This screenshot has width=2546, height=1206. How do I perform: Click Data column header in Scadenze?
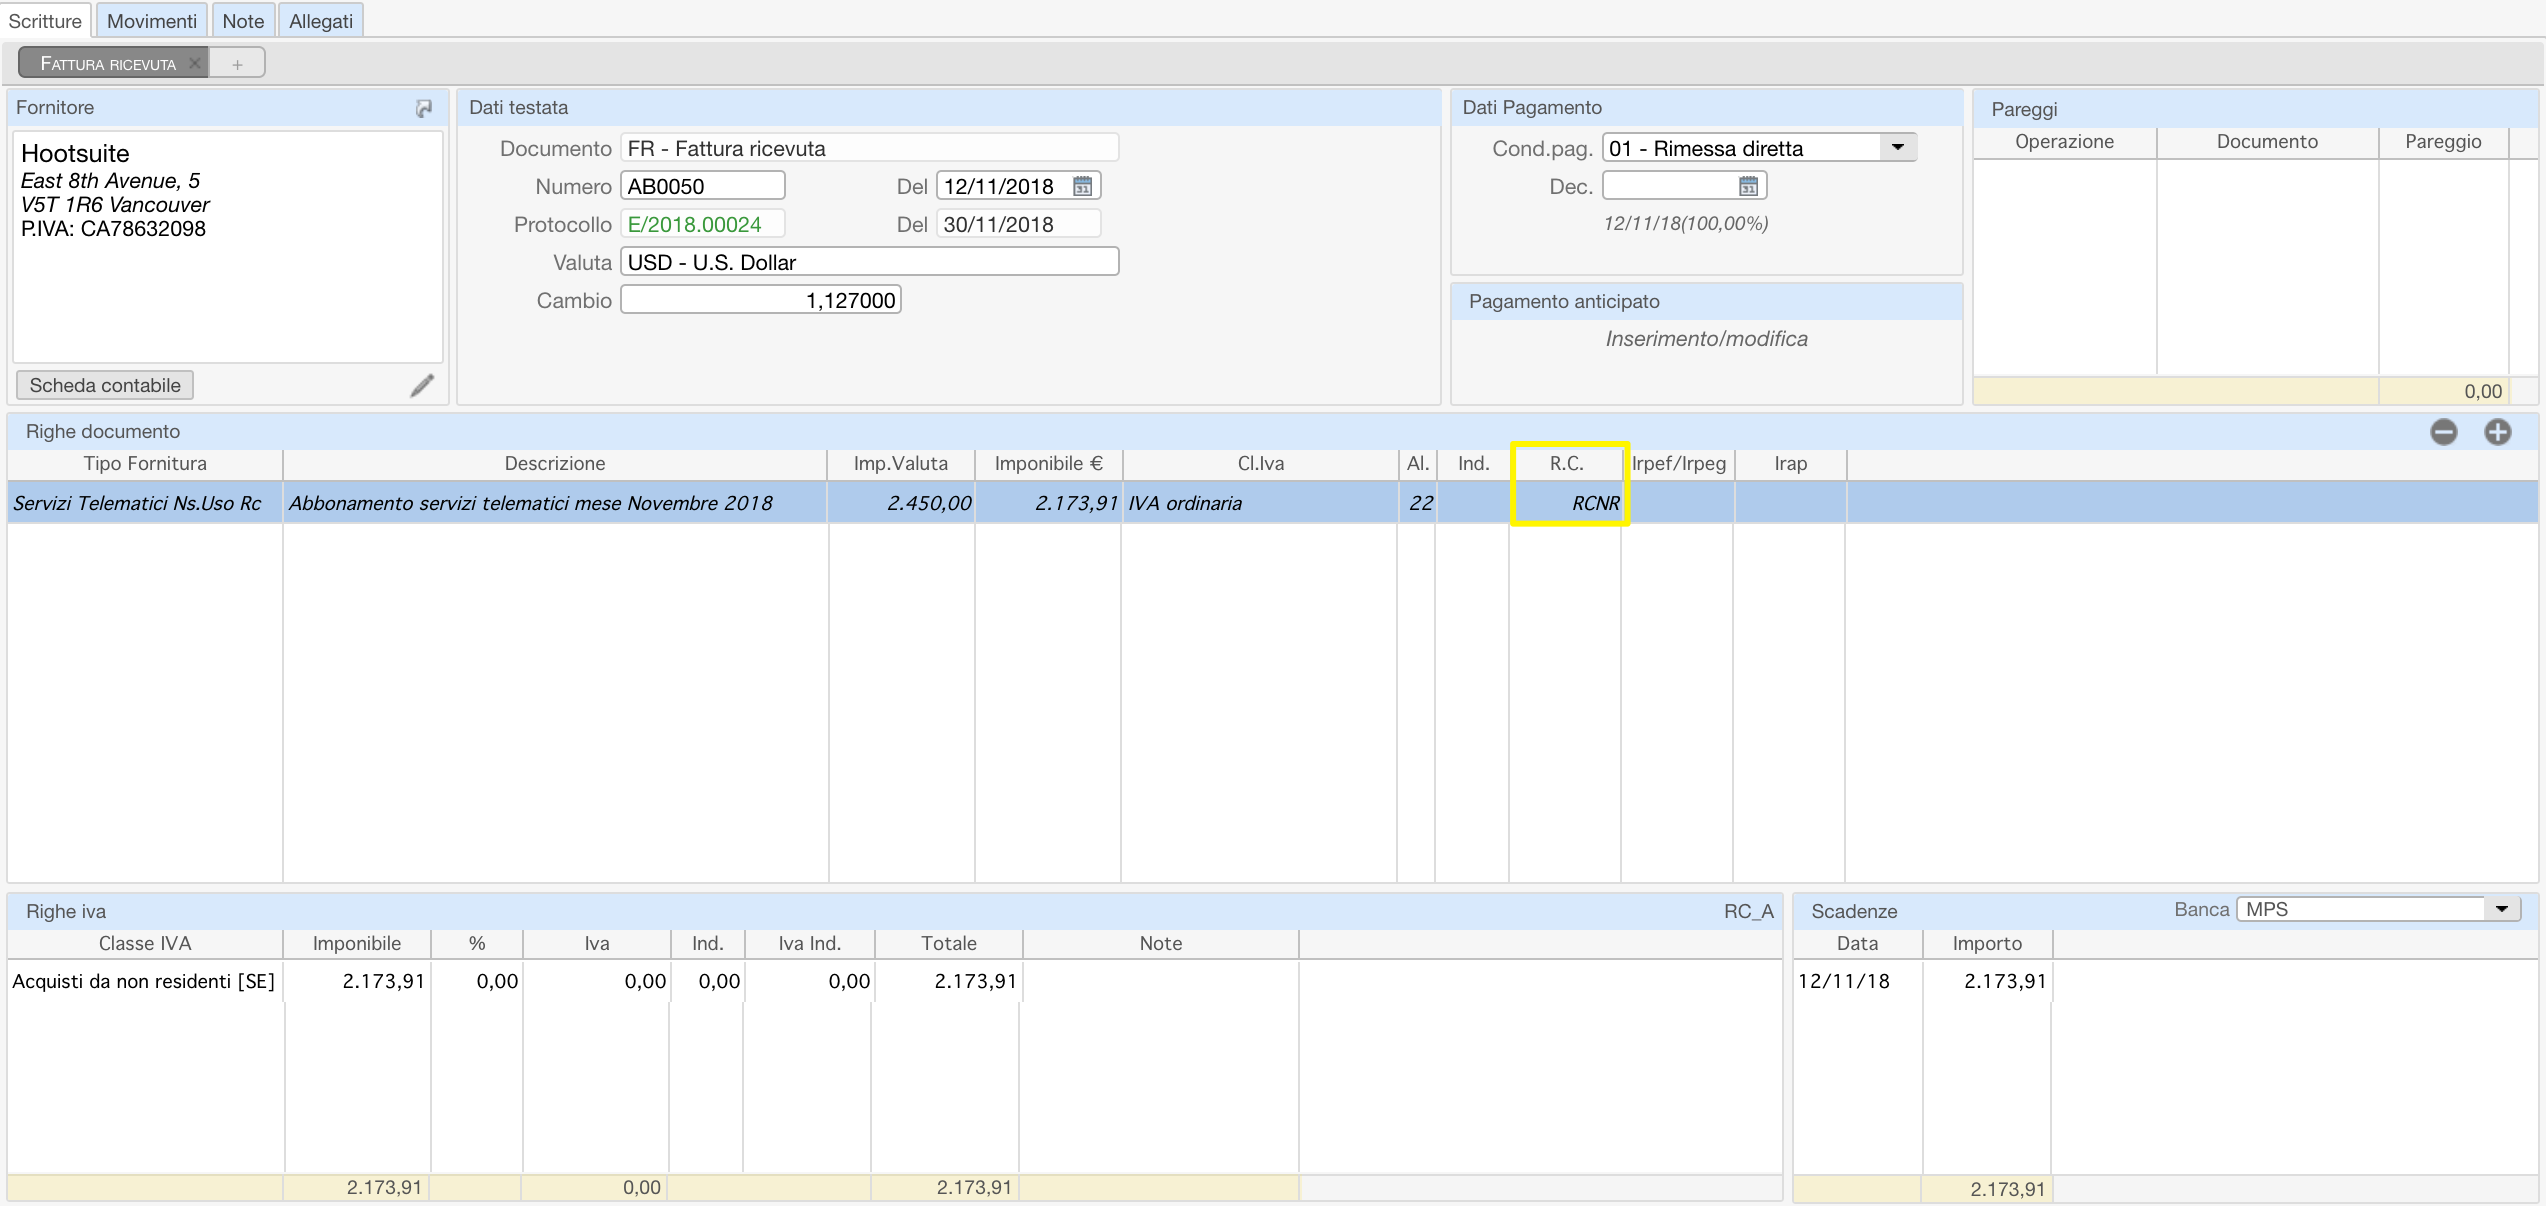pos(1857,944)
